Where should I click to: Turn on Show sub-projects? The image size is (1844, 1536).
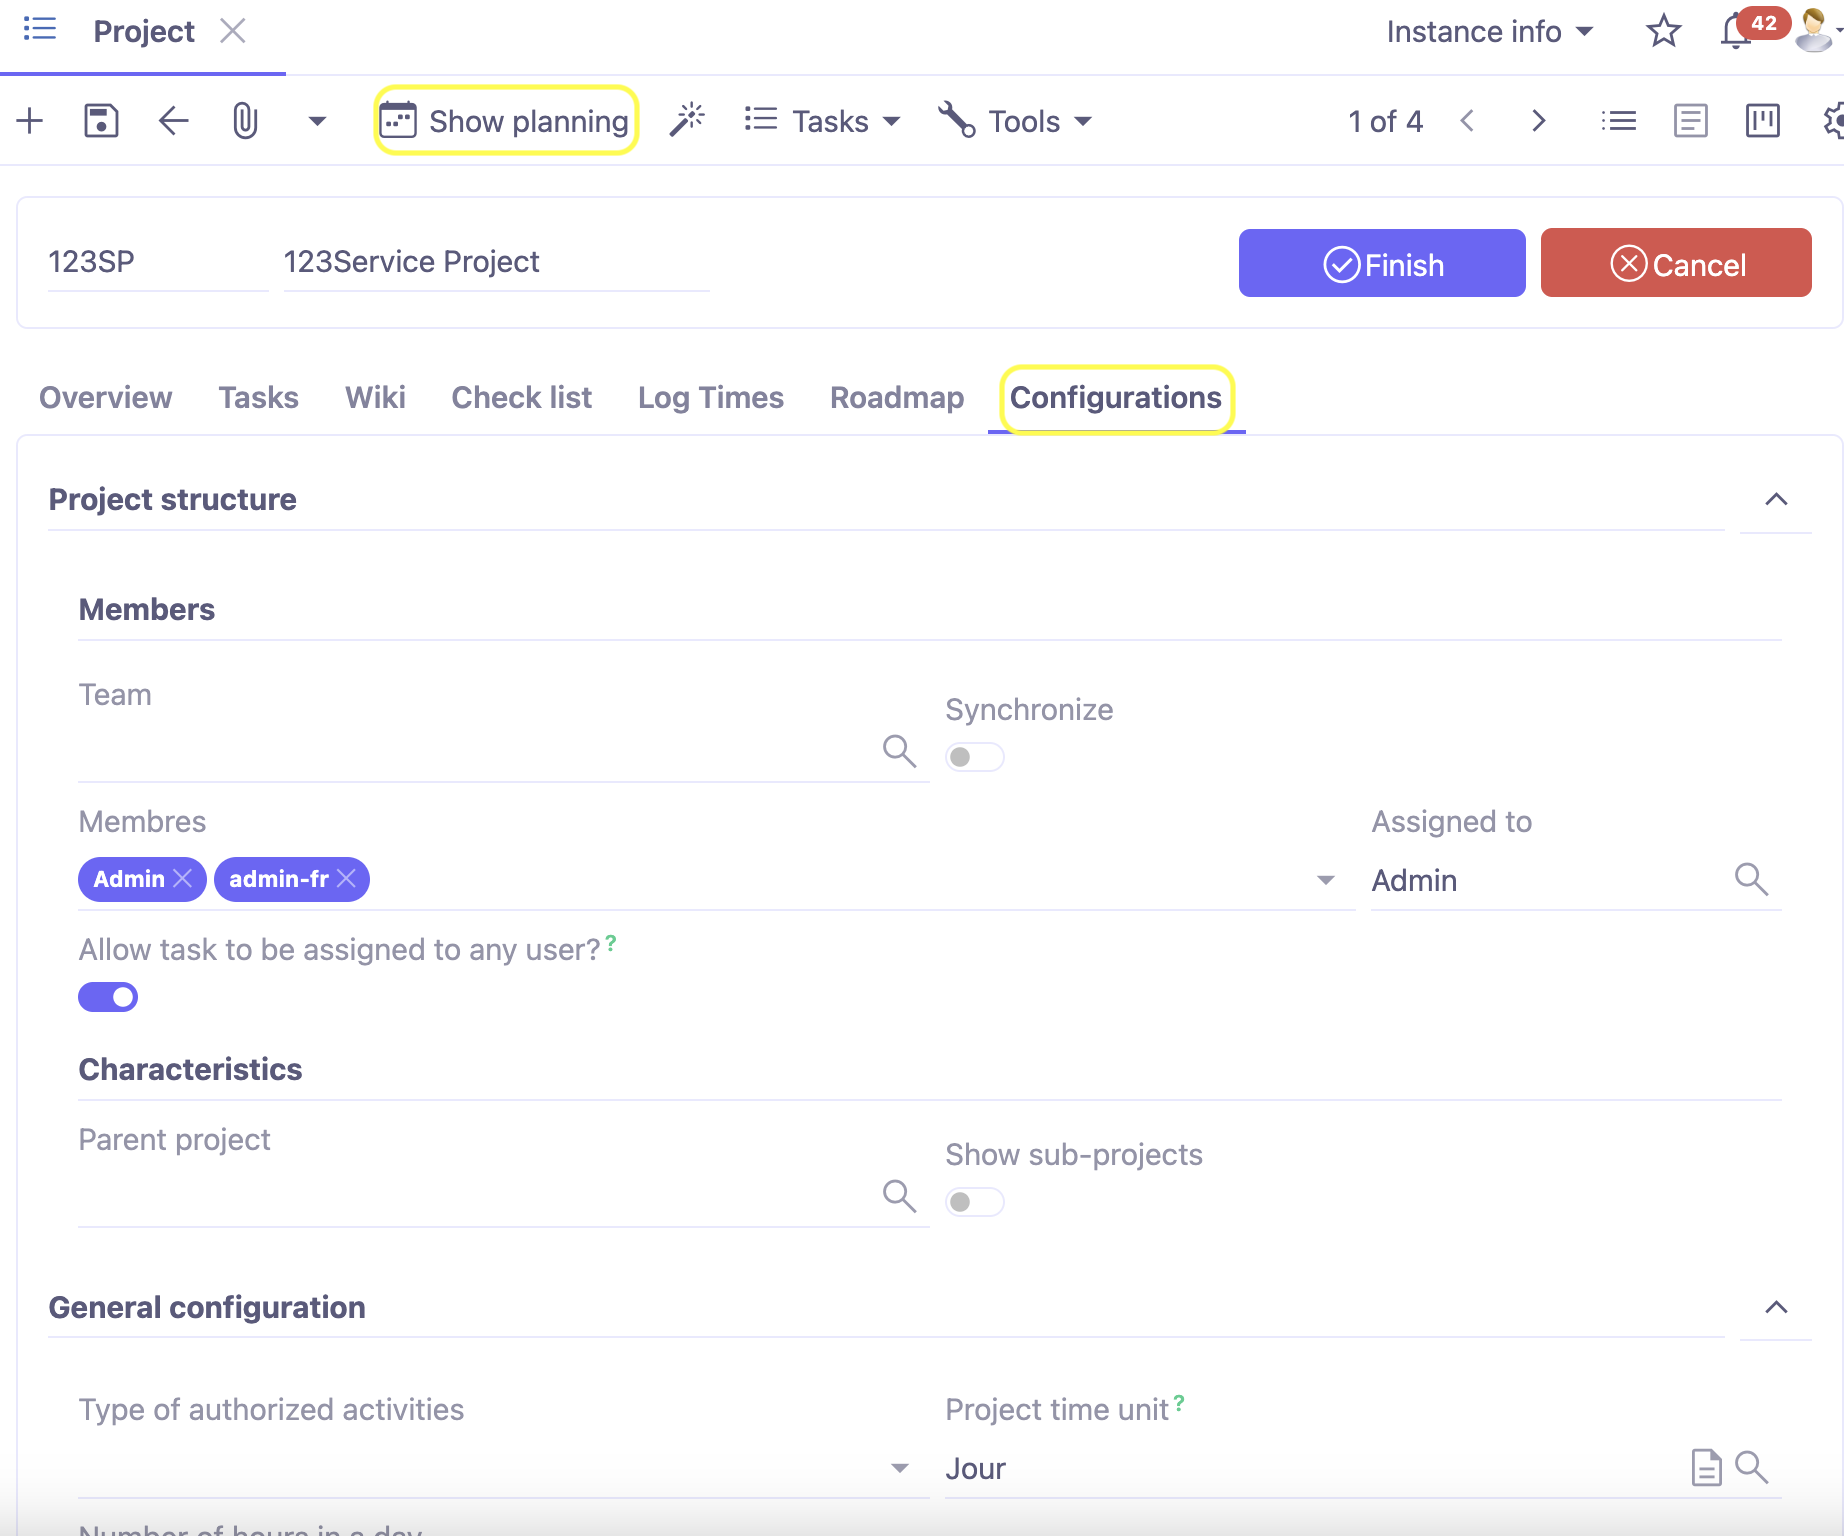point(973,1201)
